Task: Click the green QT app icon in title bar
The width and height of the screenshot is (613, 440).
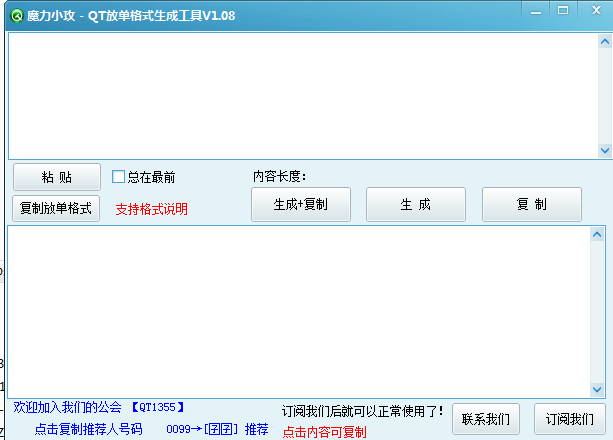Action: [x=17, y=16]
